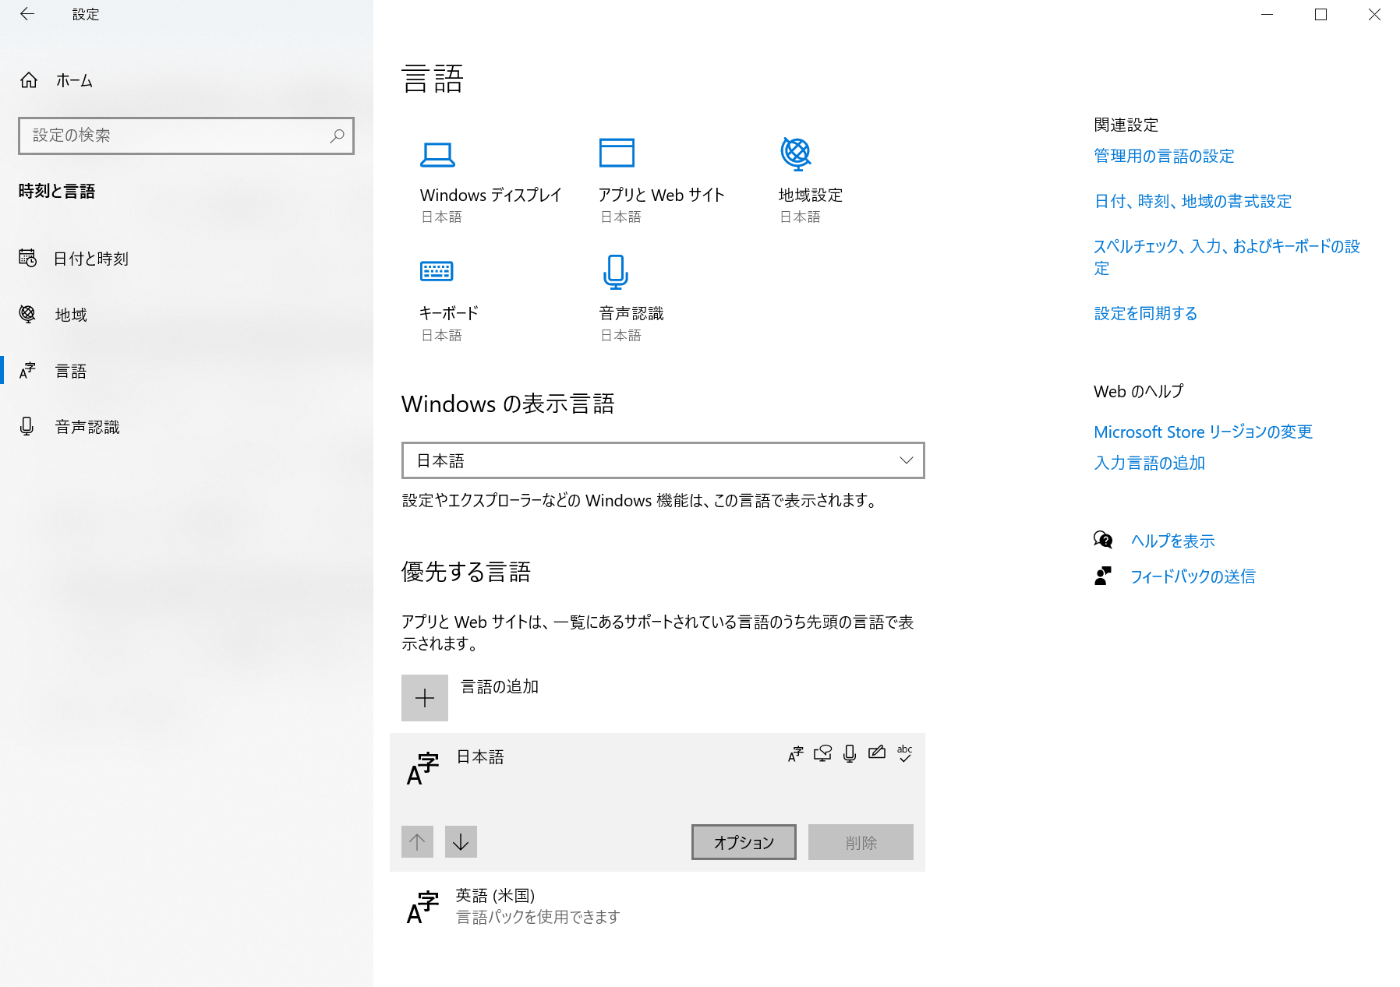
Task: Click the Windows ディスプレイ laptop icon
Action: (437, 154)
